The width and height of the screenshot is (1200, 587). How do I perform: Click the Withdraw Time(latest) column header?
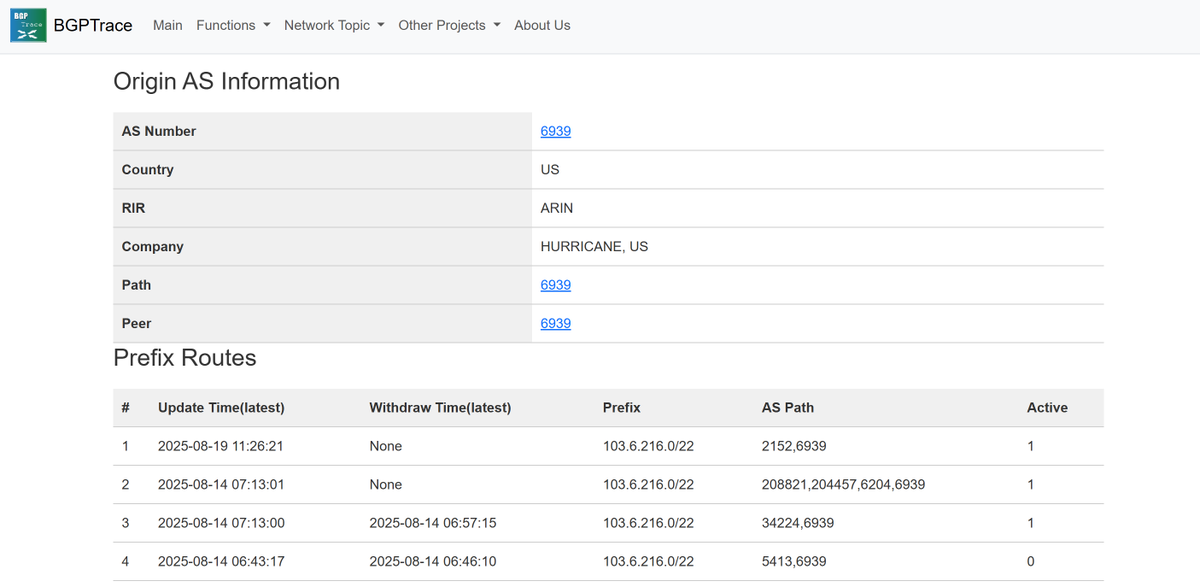pyautogui.click(x=440, y=408)
